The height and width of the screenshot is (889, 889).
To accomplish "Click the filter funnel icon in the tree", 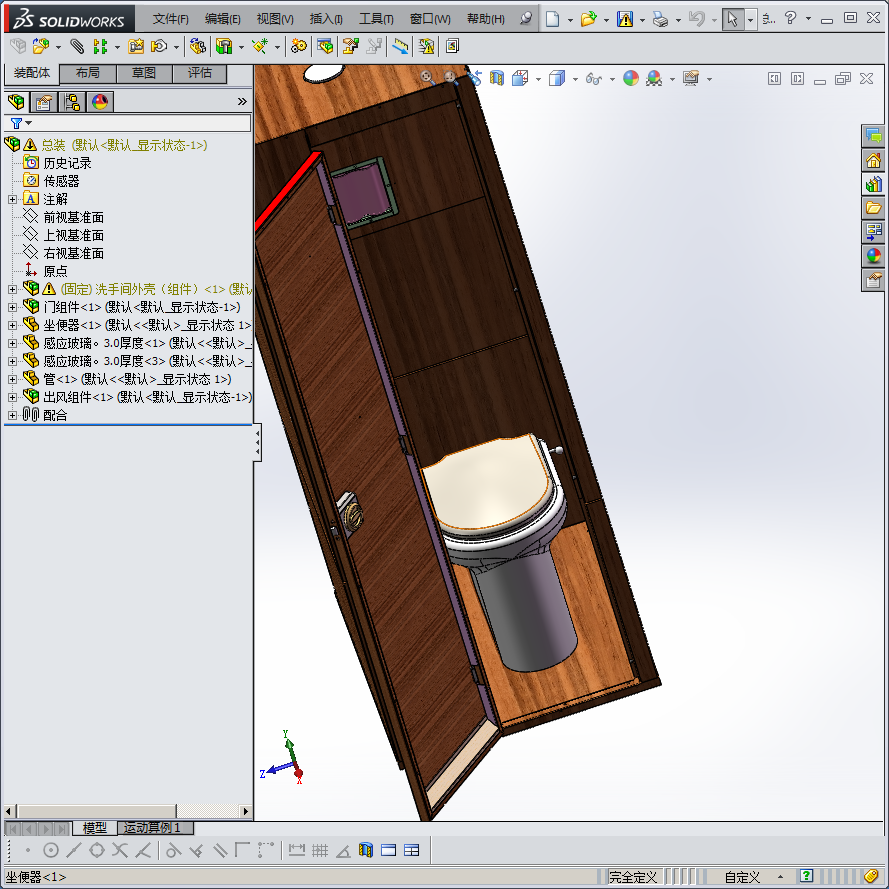I will tap(16, 123).
